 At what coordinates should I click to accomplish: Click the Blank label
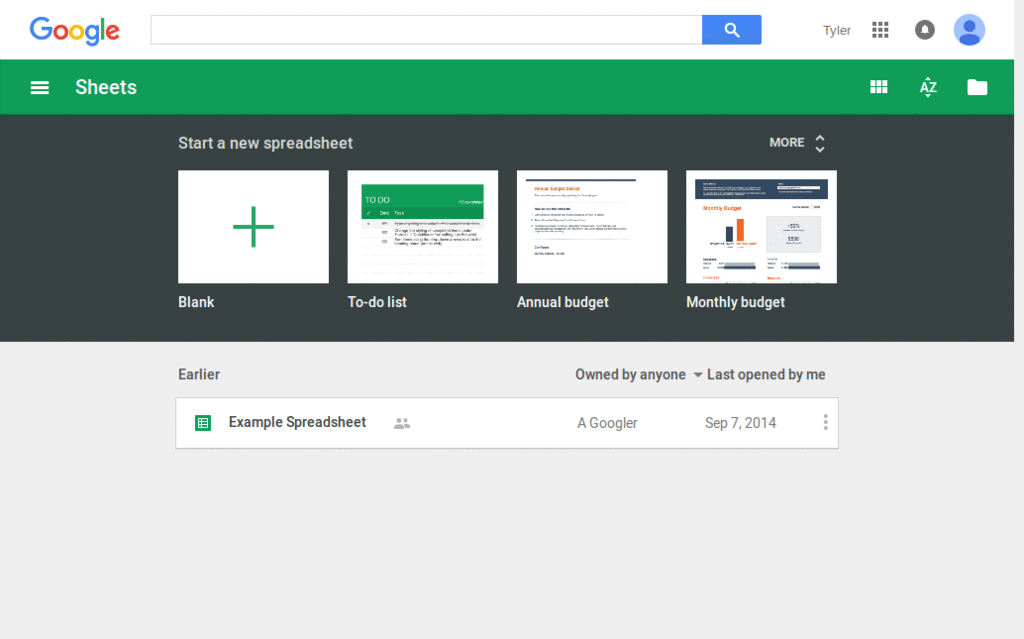196,303
